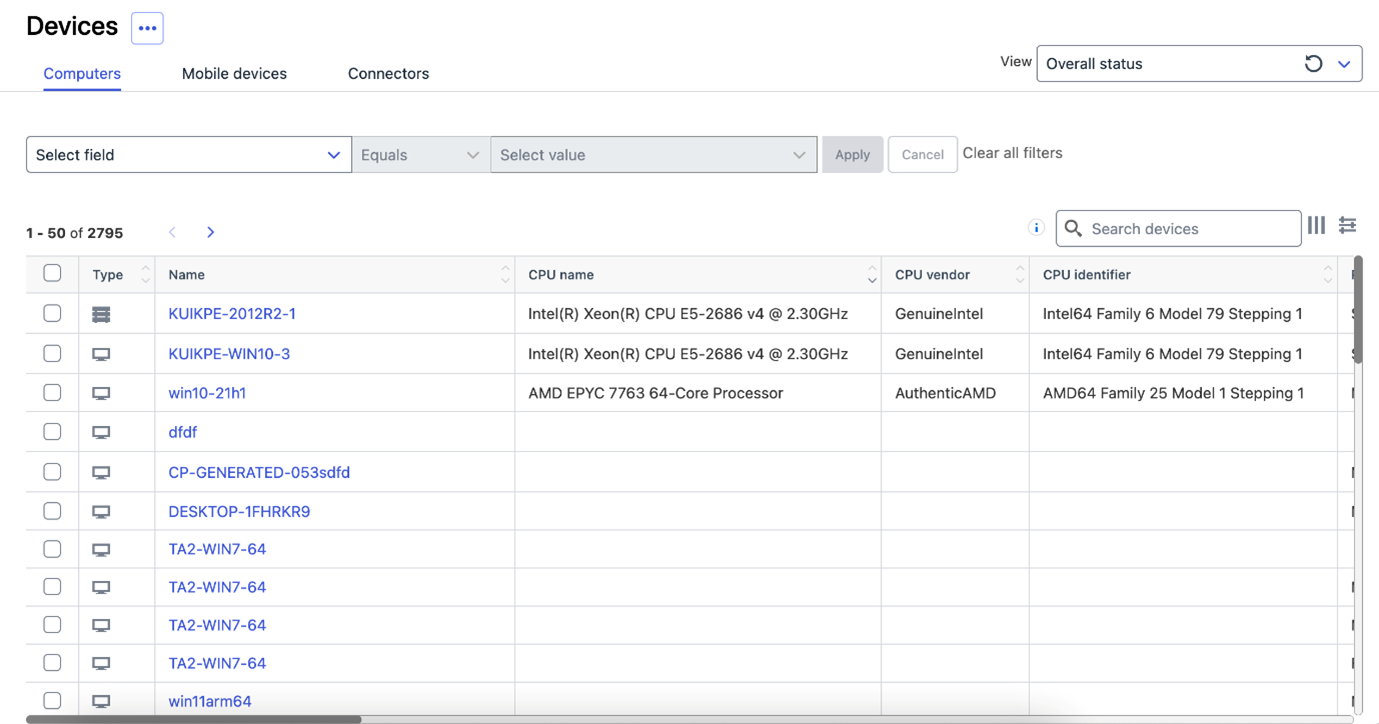Switch to the Connectors tab
This screenshot has height=724, width=1379.
coord(388,74)
